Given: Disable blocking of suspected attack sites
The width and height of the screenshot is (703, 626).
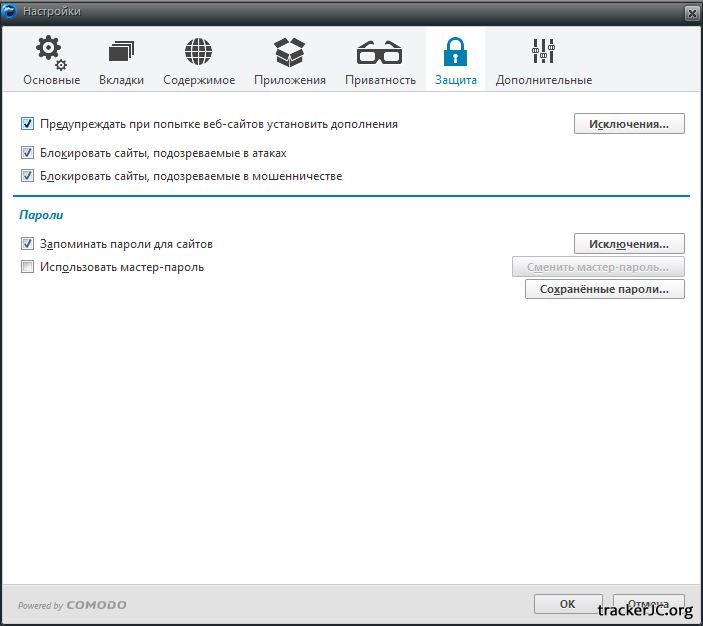Looking at the screenshot, I should pos(28,153).
